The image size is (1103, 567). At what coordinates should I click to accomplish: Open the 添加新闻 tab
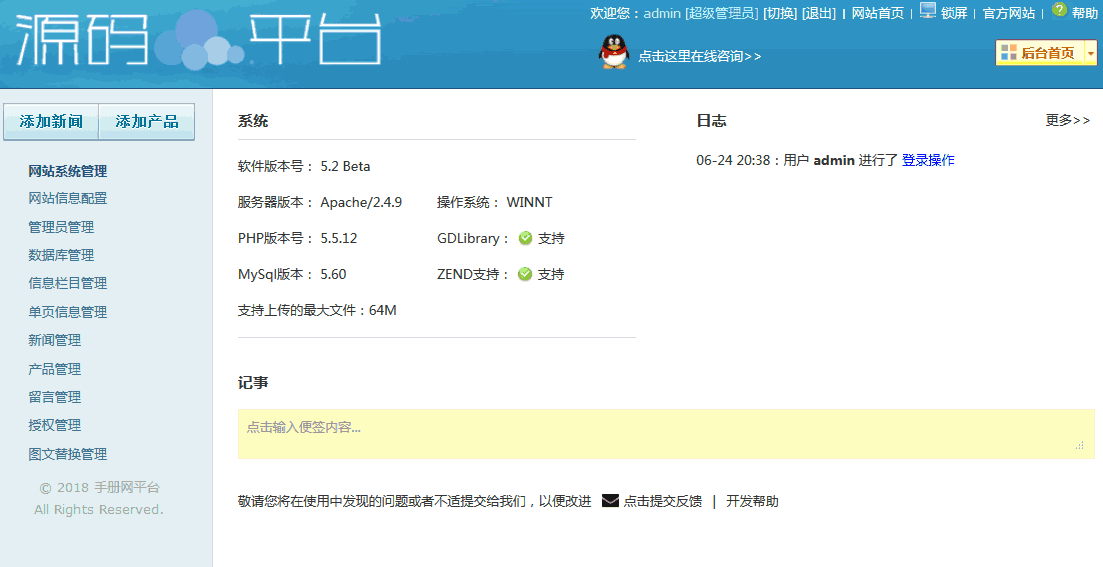click(x=51, y=122)
